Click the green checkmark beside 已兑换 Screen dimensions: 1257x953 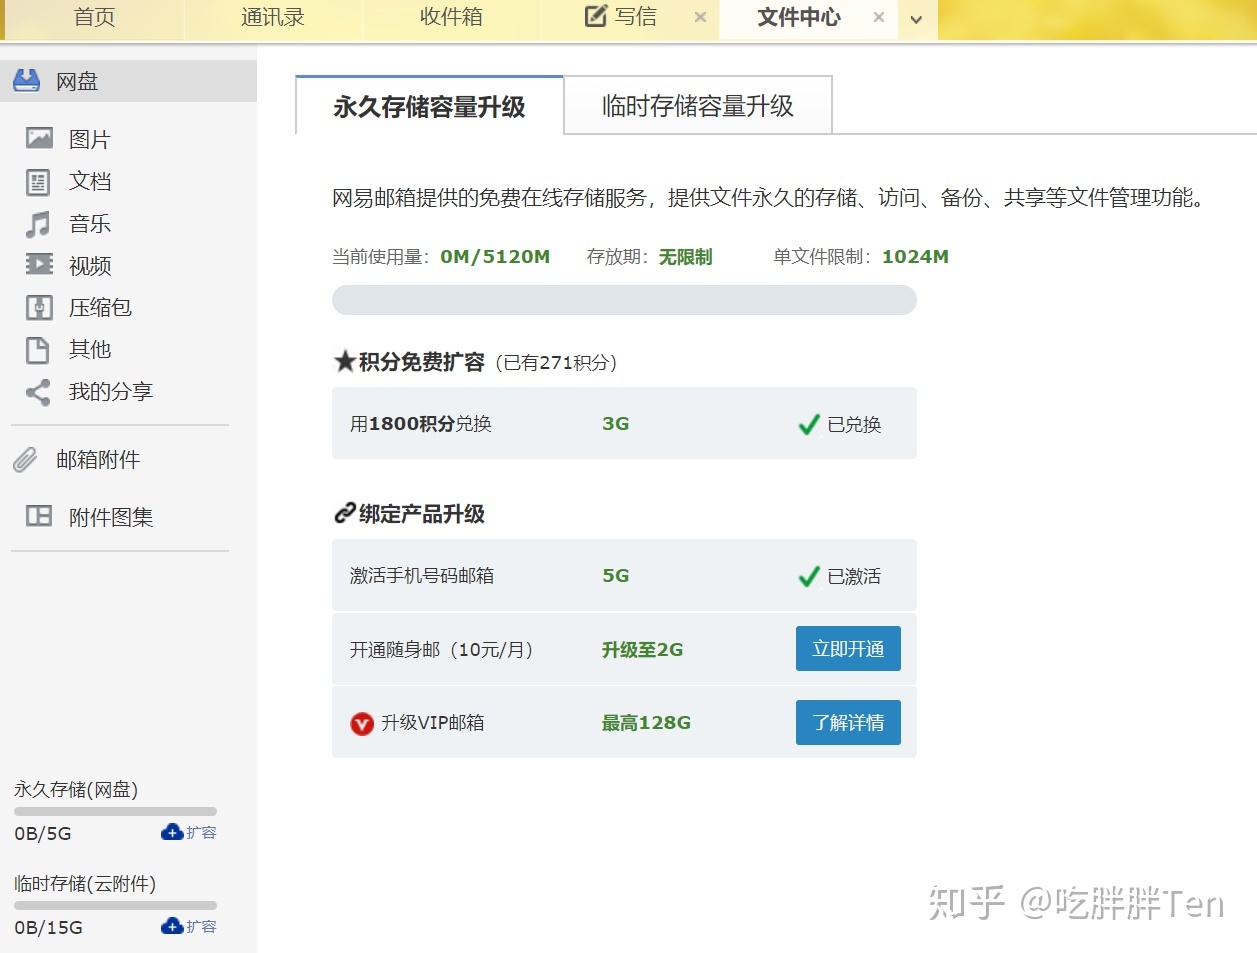click(808, 423)
